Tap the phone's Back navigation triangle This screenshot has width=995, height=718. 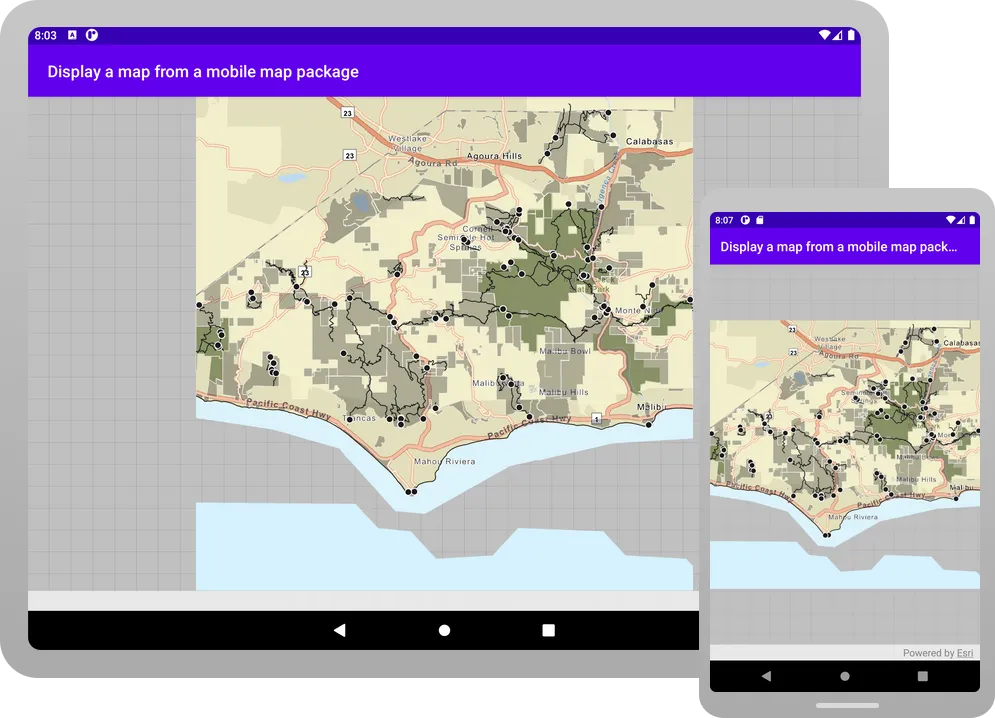click(766, 676)
